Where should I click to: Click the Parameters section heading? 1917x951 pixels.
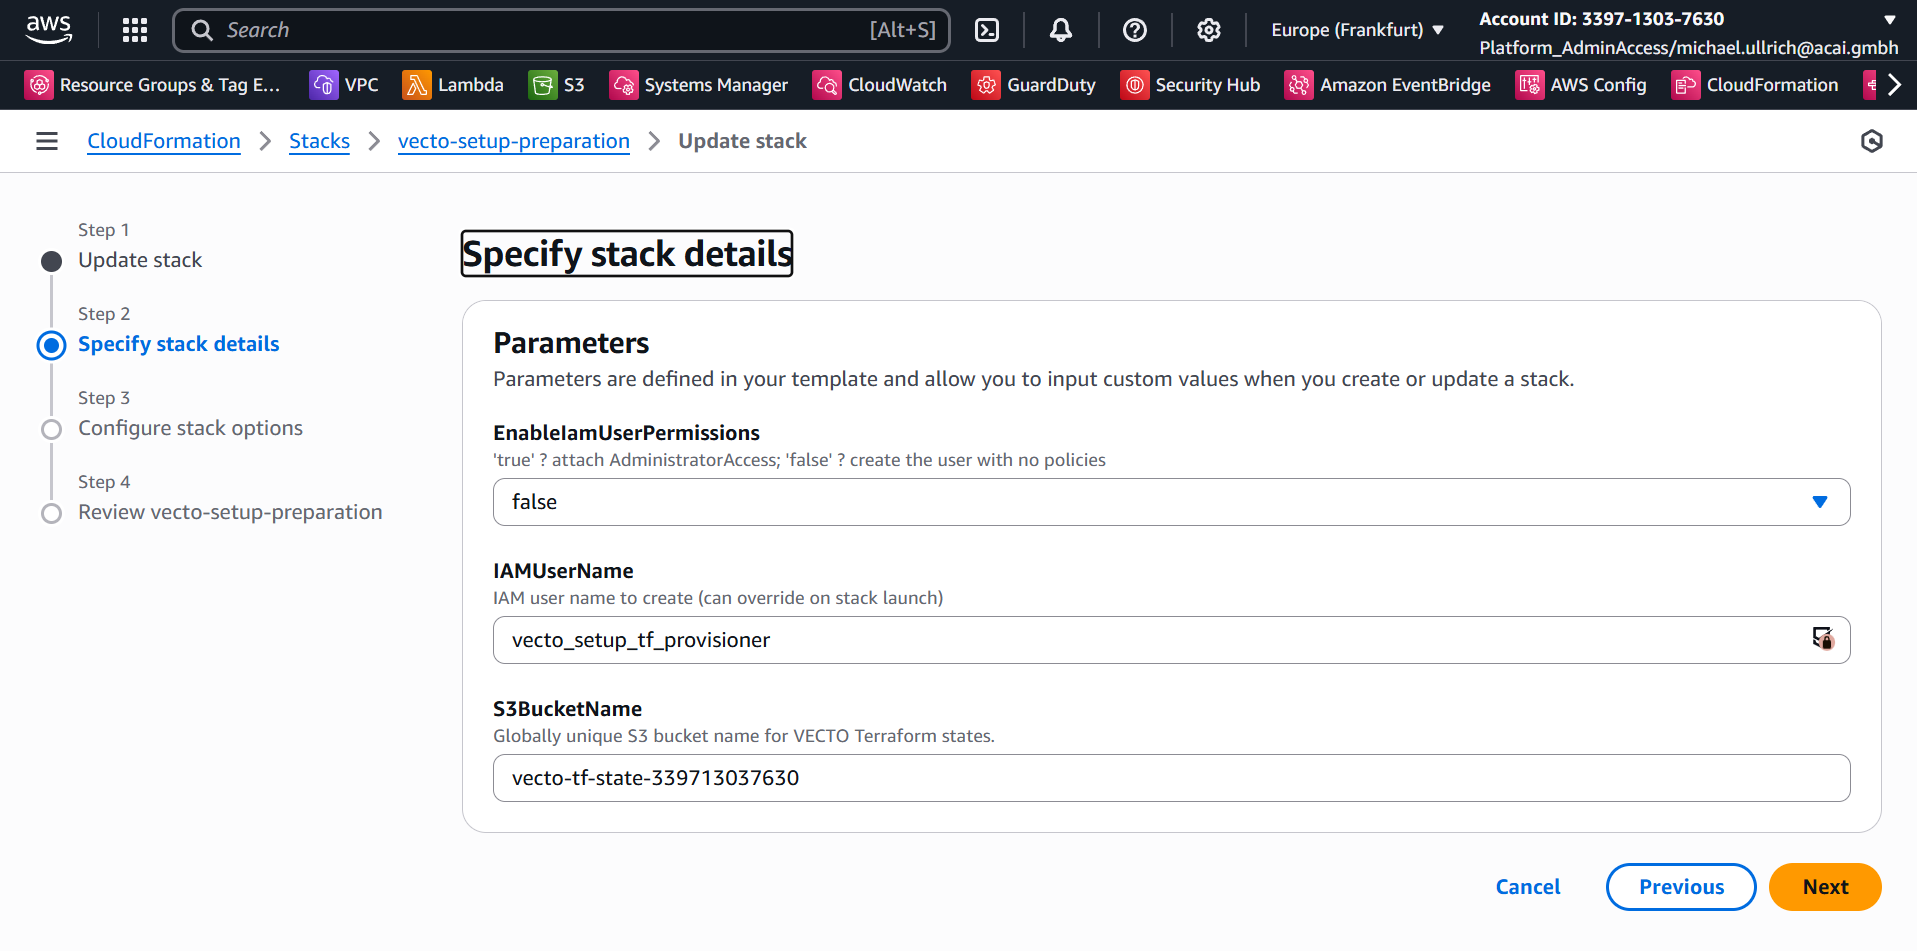571,343
